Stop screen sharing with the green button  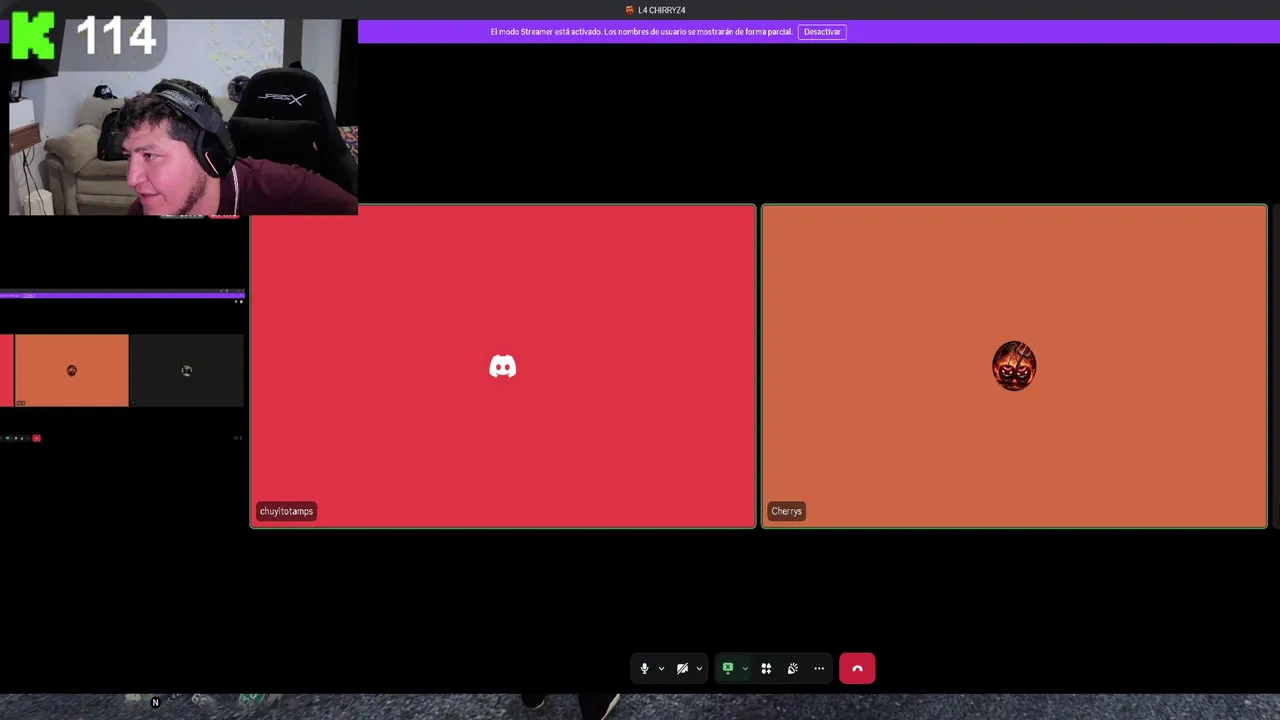[728, 668]
